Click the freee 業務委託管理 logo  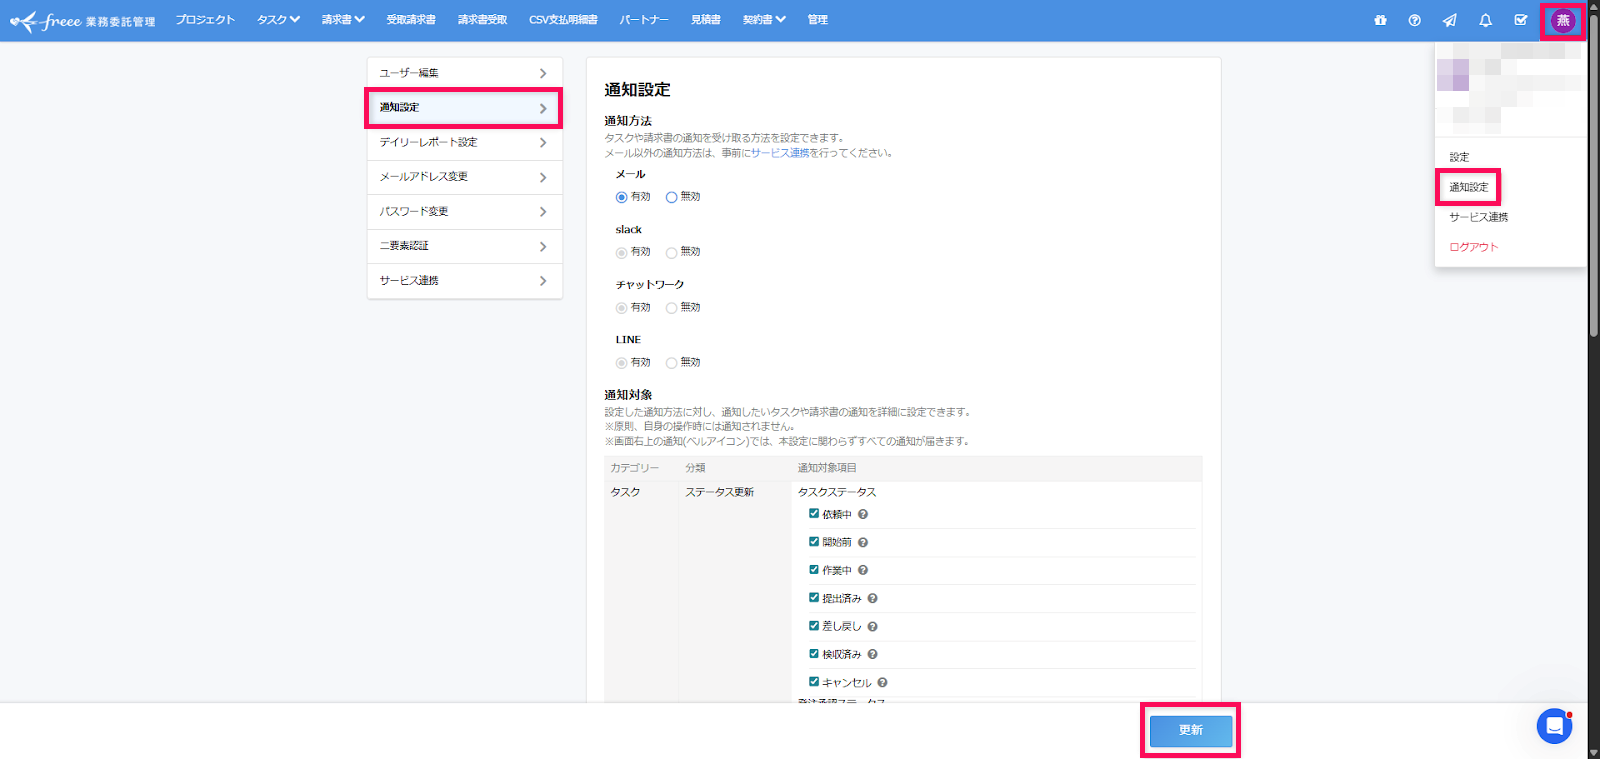point(82,20)
